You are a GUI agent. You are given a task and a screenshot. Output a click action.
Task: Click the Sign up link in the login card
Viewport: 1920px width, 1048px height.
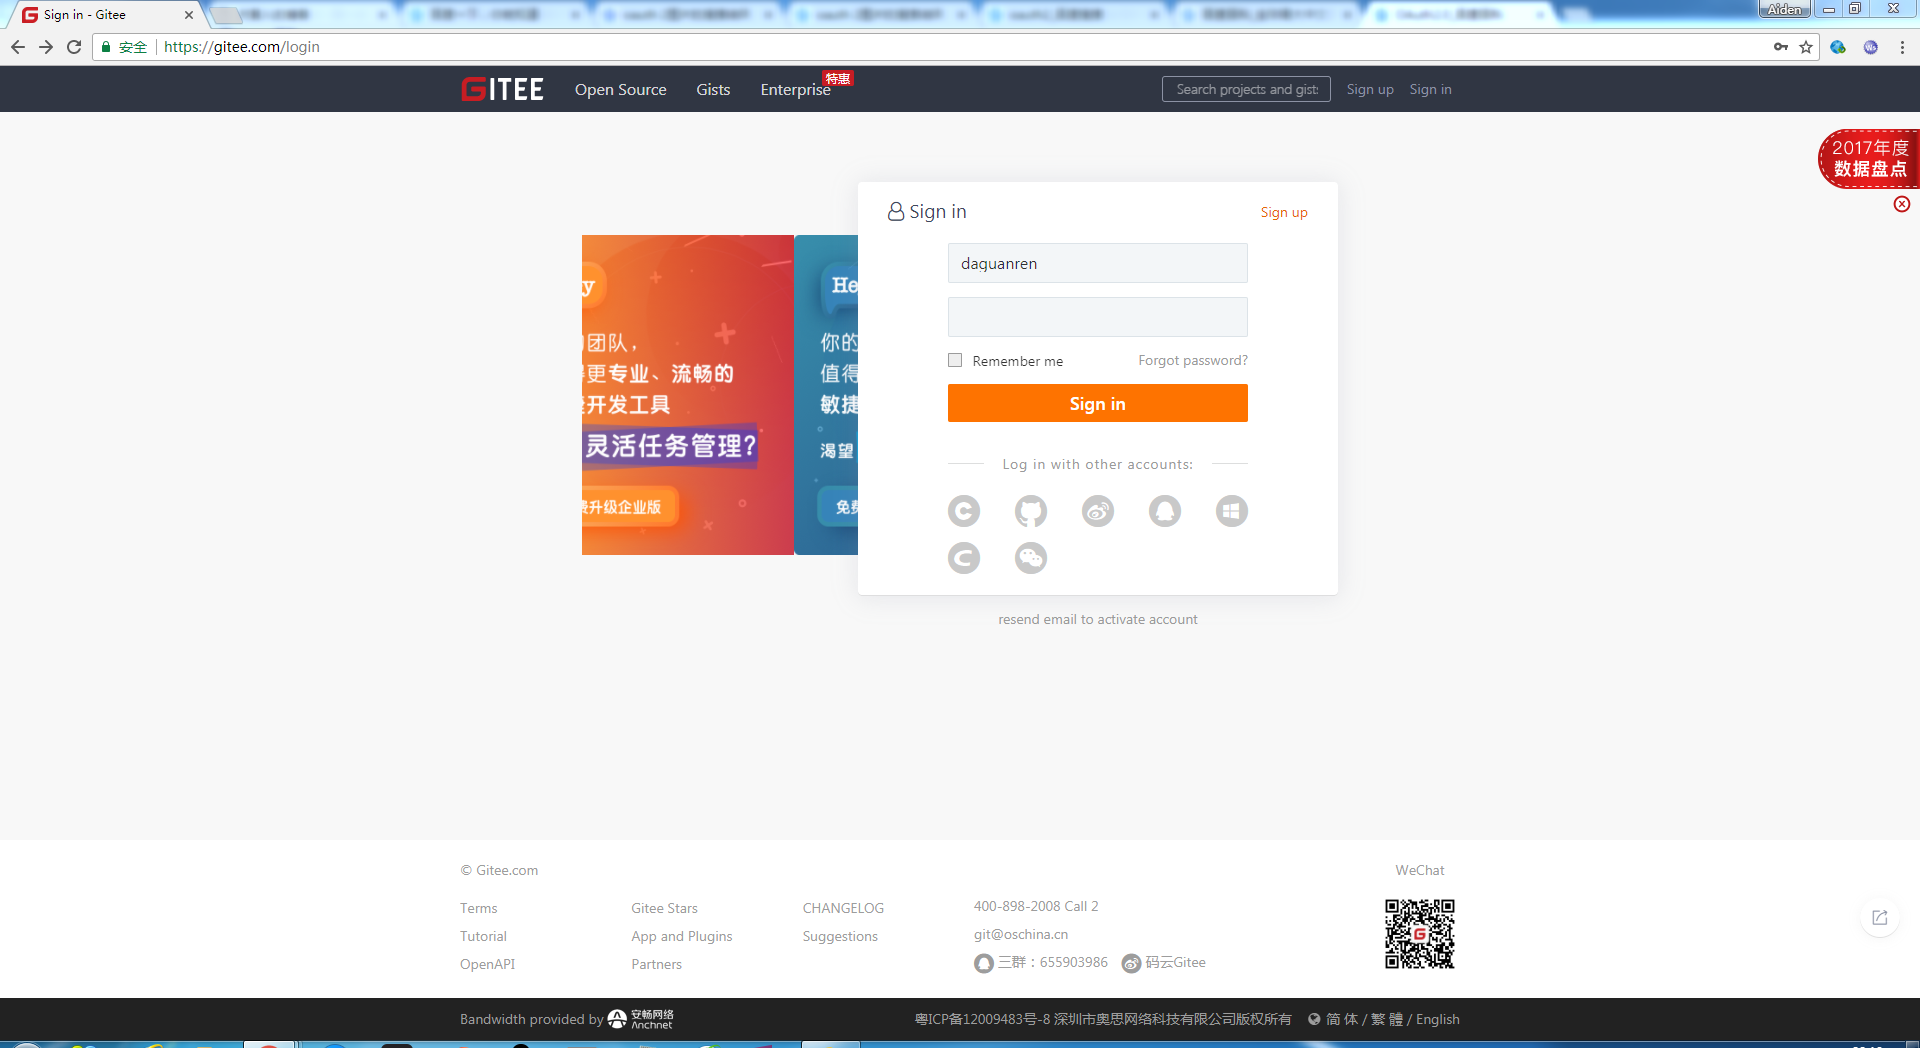pyautogui.click(x=1284, y=212)
